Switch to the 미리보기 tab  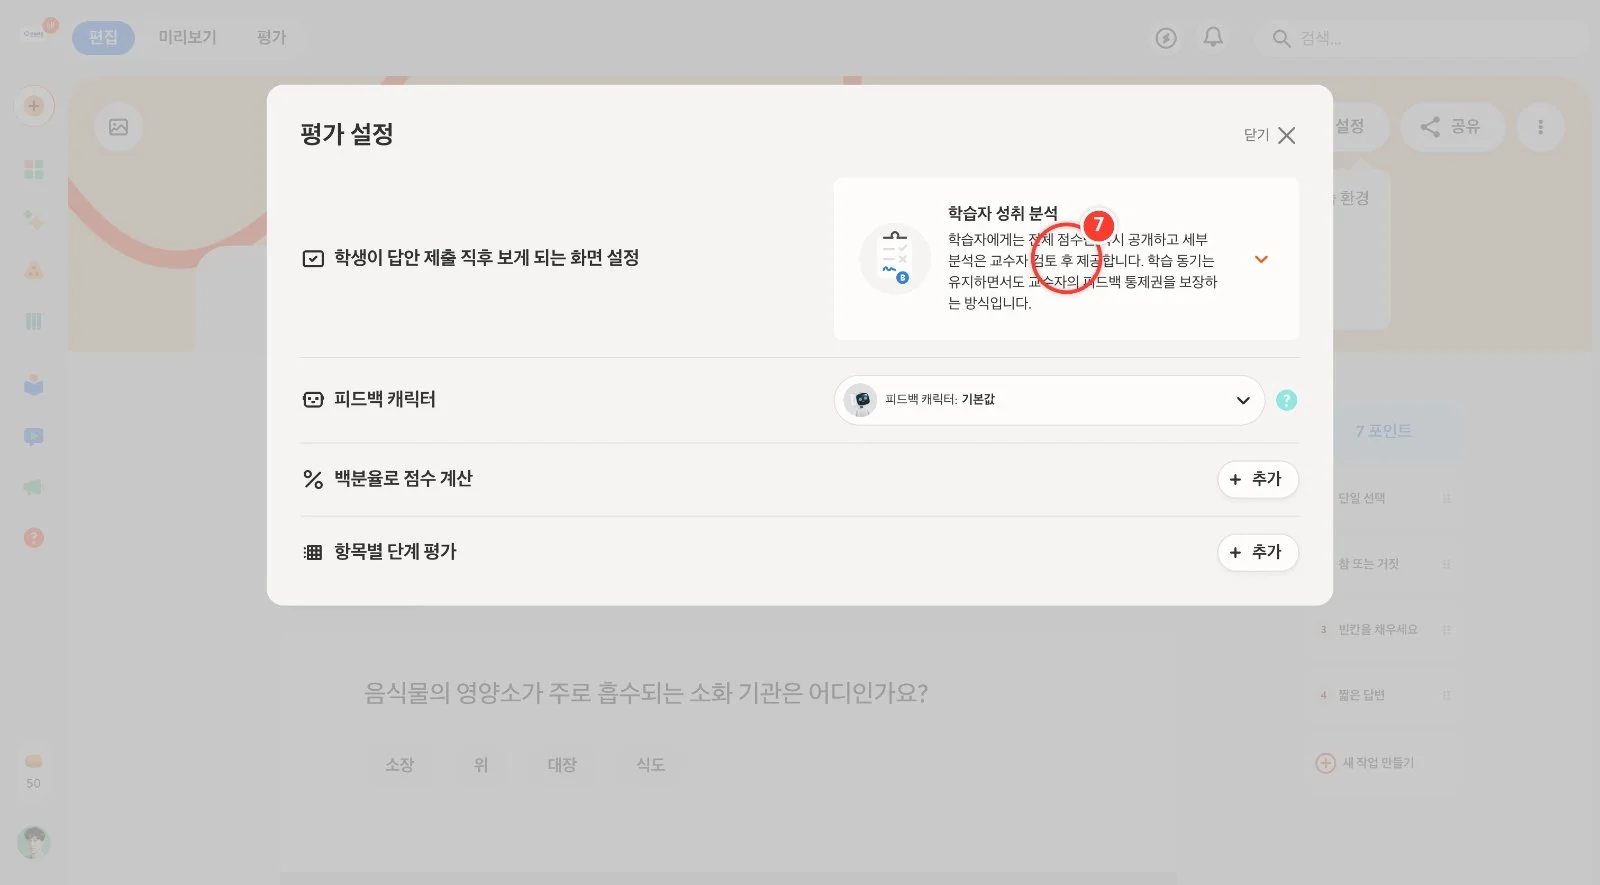point(187,37)
